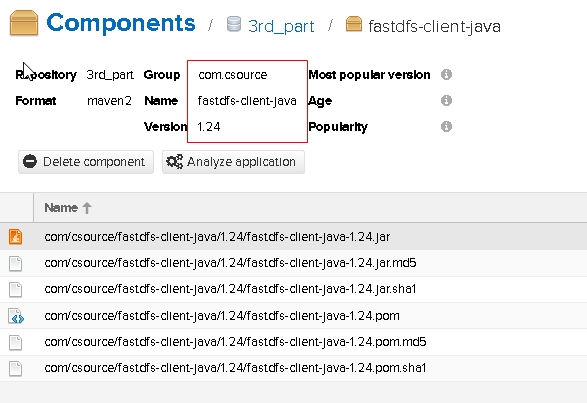Open the 3rd_part breadcrumb link
The width and height of the screenshot is (587, 403).
tap(281, 26)
